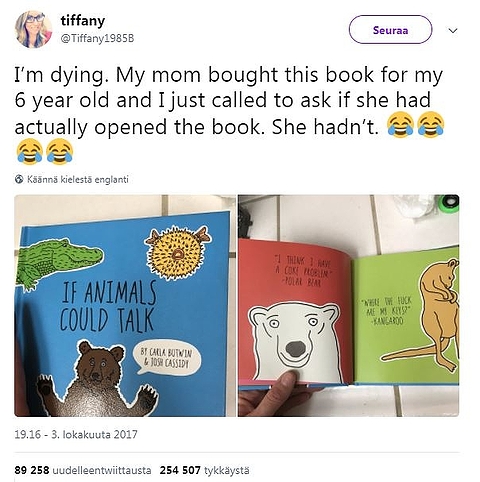Click tiffany's profile avatar photo
The height and width of the screenshot is (482, 480).
coord(34,30)
